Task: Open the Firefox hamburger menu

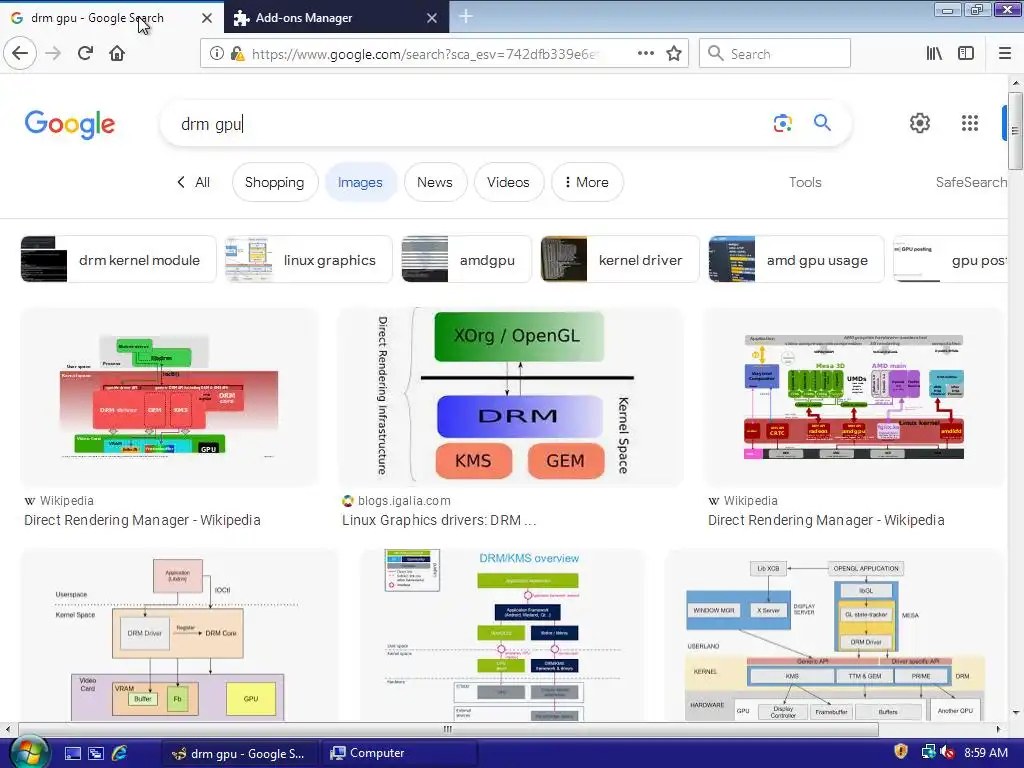Action: pyautogui.click(x=1005, y=54)
